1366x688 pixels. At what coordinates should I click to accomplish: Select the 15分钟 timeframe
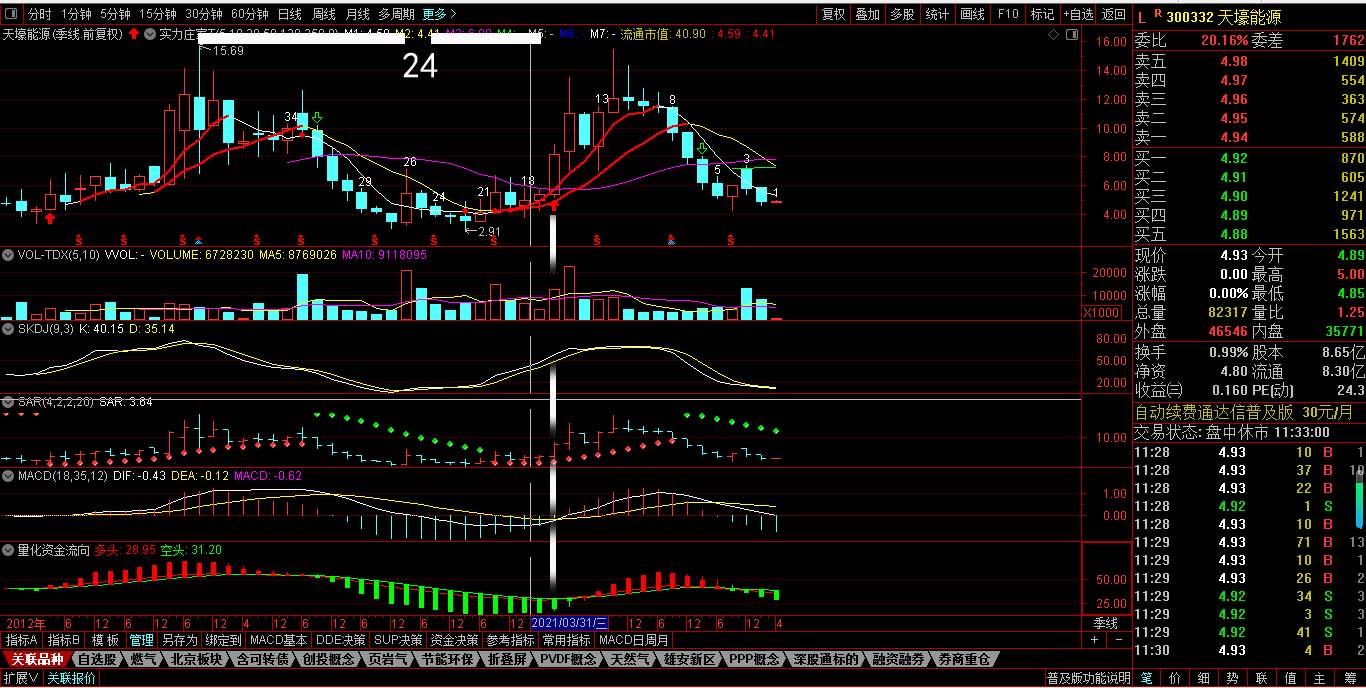[x=158, y=14]
